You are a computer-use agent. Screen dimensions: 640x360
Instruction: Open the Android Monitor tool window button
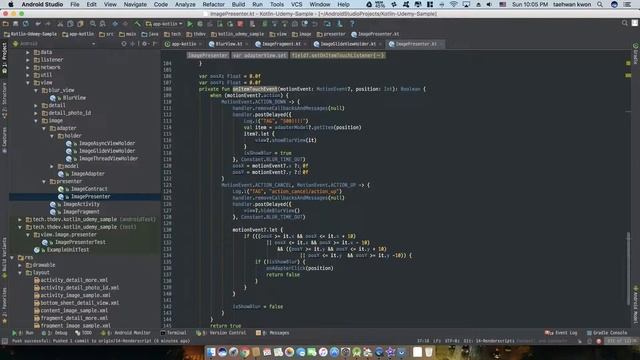click(126, 333)
